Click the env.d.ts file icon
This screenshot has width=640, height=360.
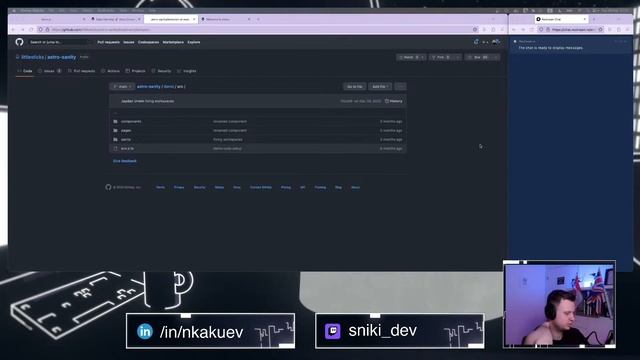coord(116,149)
